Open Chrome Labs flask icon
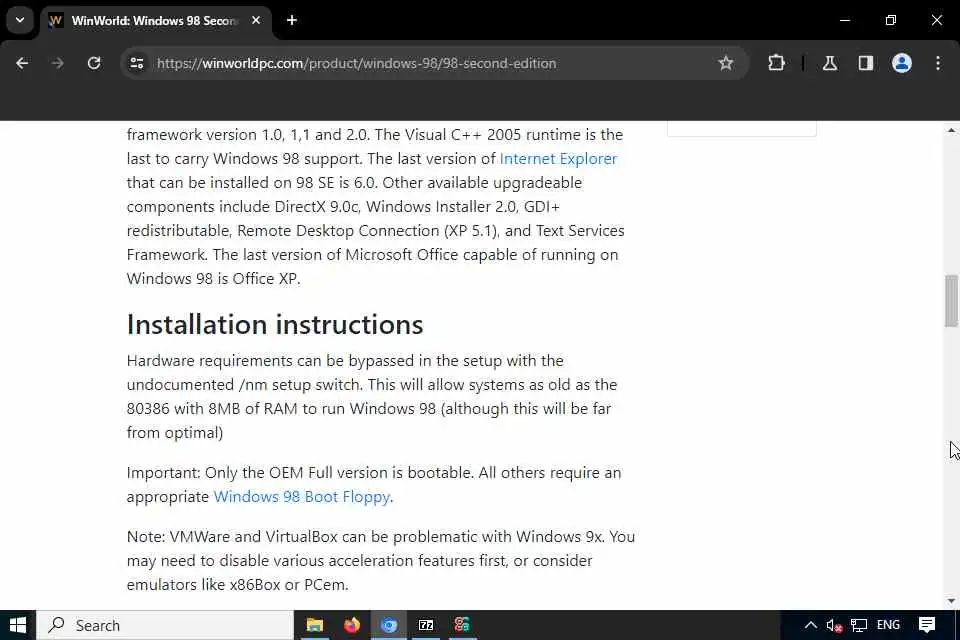 point(830,63)
